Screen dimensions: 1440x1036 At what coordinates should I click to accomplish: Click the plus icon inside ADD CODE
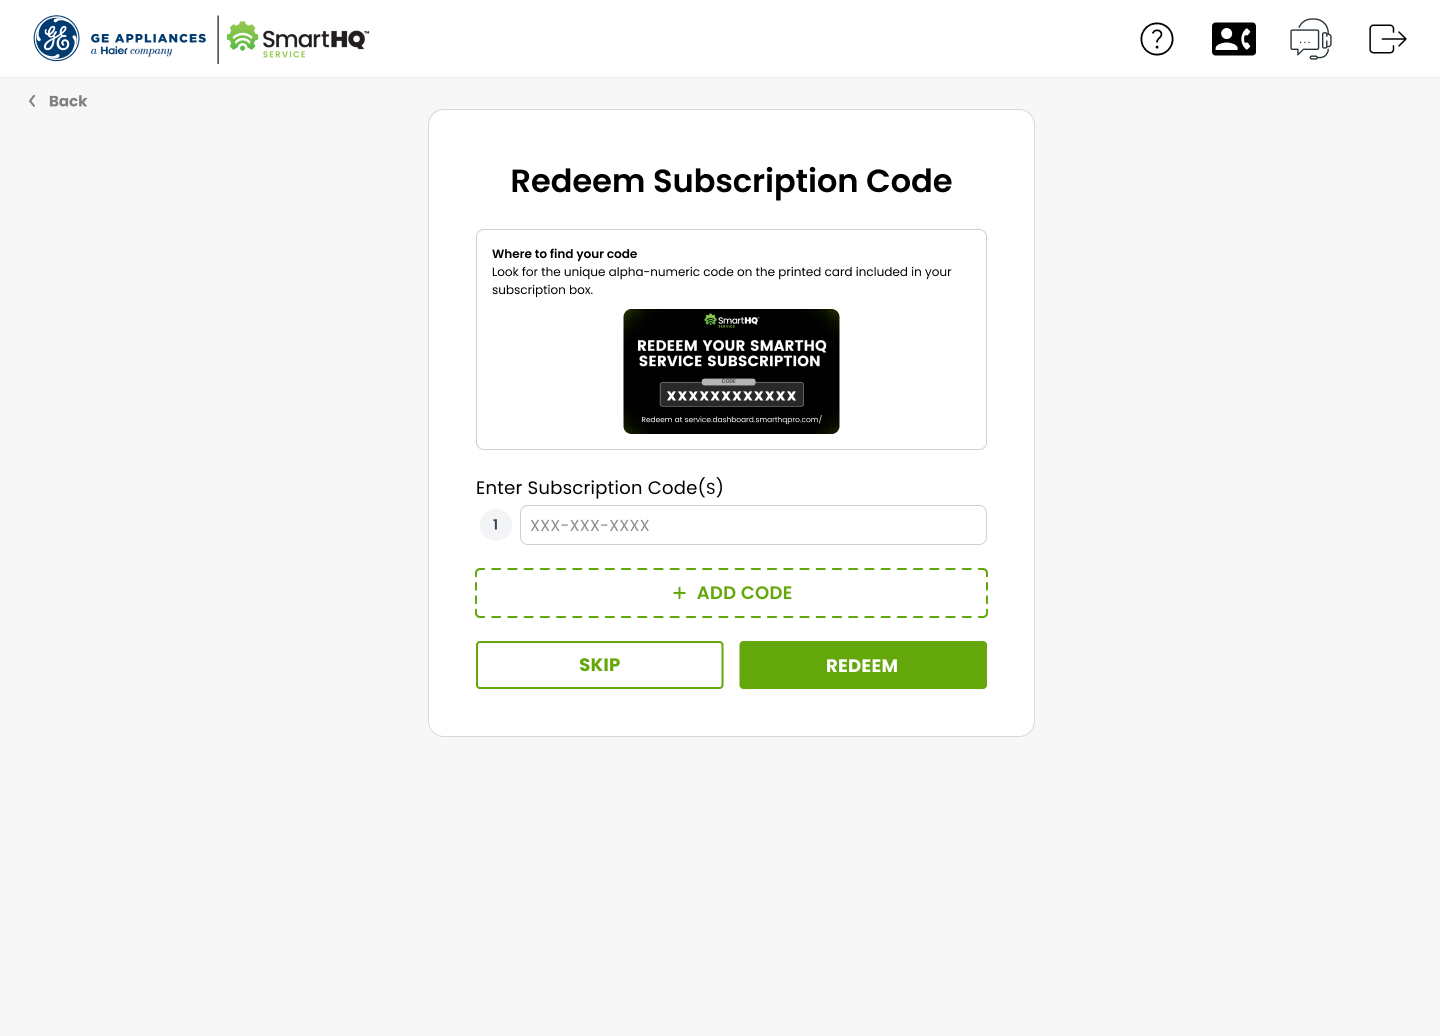[x=679, y=592]
